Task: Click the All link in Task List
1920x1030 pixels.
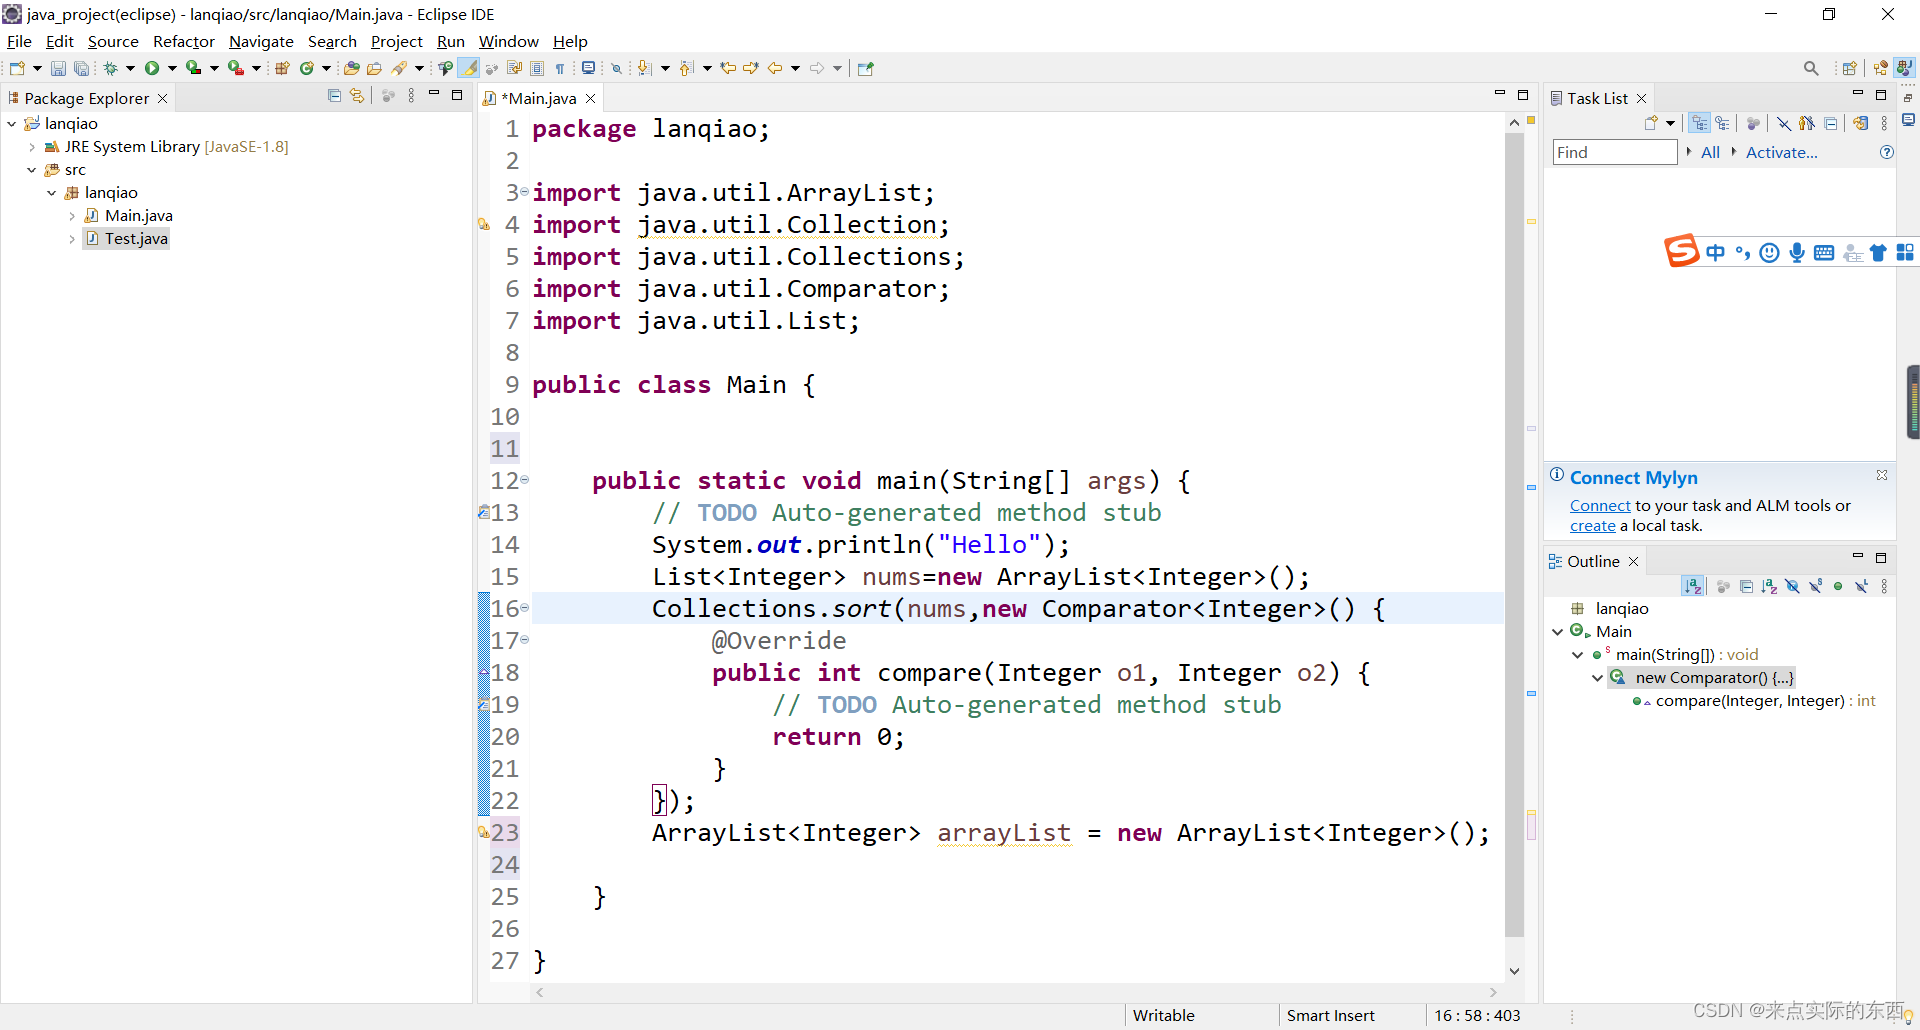Action: click(x=1710, y=152)
